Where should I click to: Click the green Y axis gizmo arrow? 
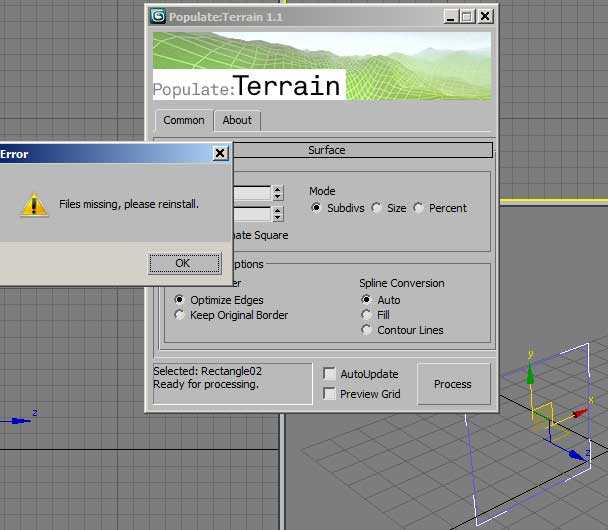(x=530, y=373)
